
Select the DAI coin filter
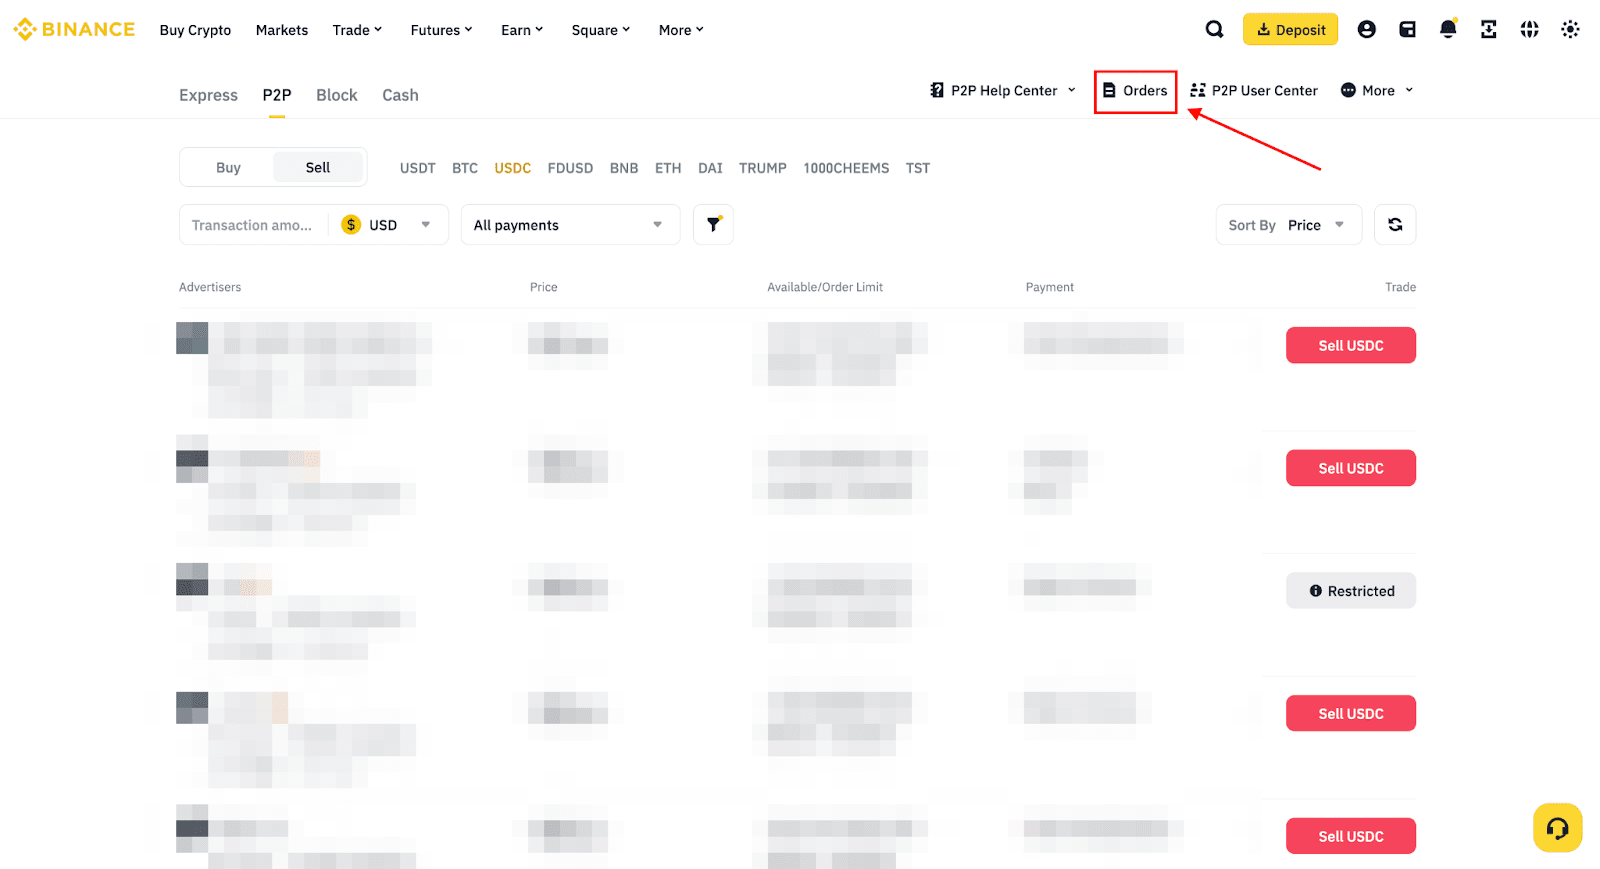[x=710, y=168]
